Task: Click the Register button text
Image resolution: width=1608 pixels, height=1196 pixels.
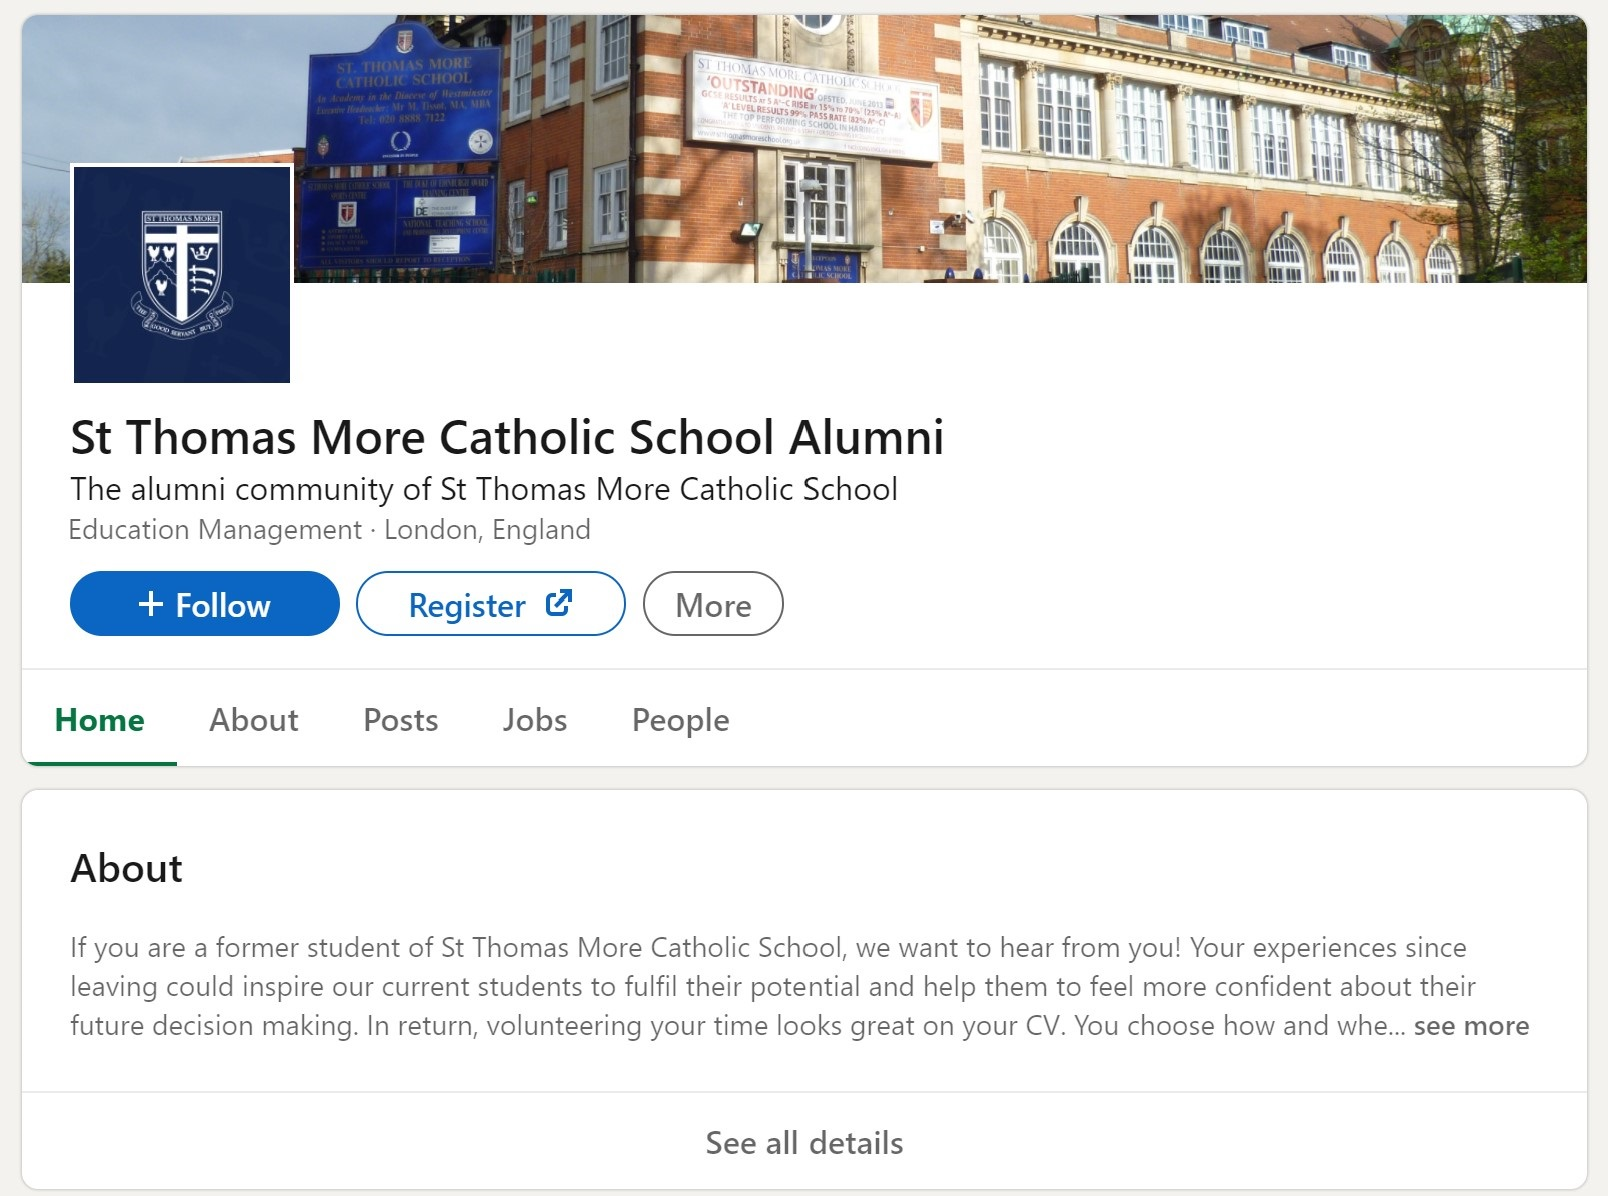Action: [467, 605]
